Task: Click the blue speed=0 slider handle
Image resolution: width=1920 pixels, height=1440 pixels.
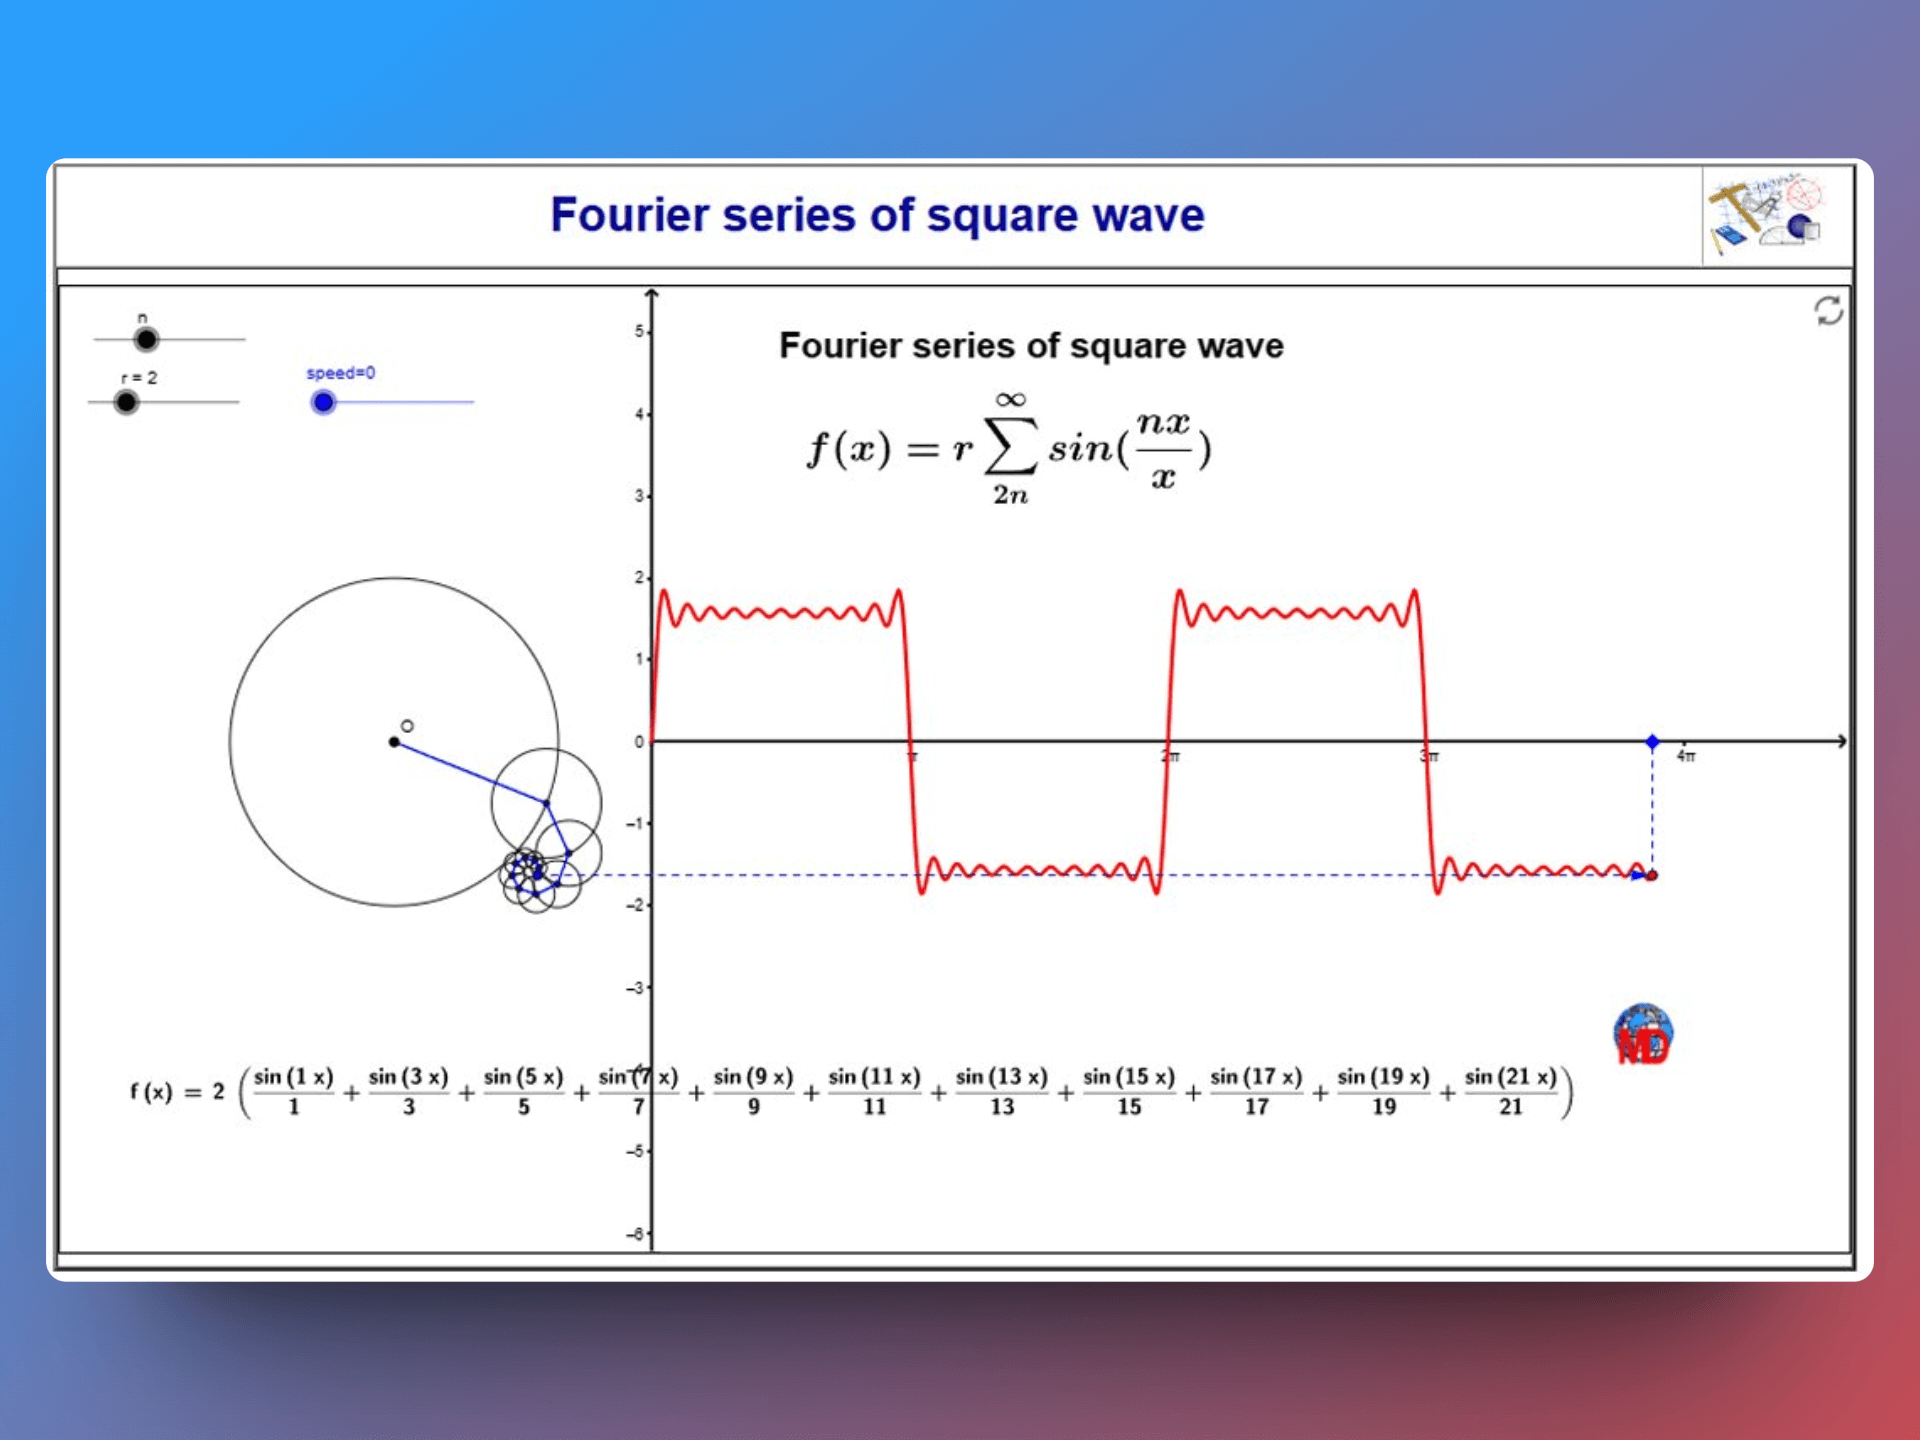Action: pos(323,402)
